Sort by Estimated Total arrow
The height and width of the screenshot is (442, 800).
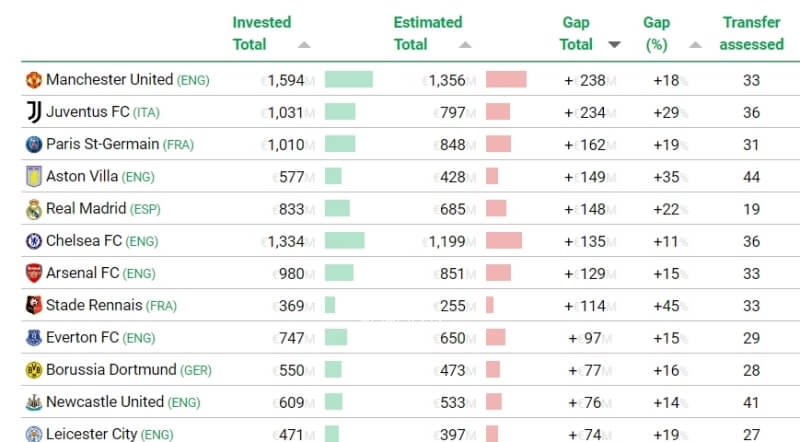click(x=466, y=45)
